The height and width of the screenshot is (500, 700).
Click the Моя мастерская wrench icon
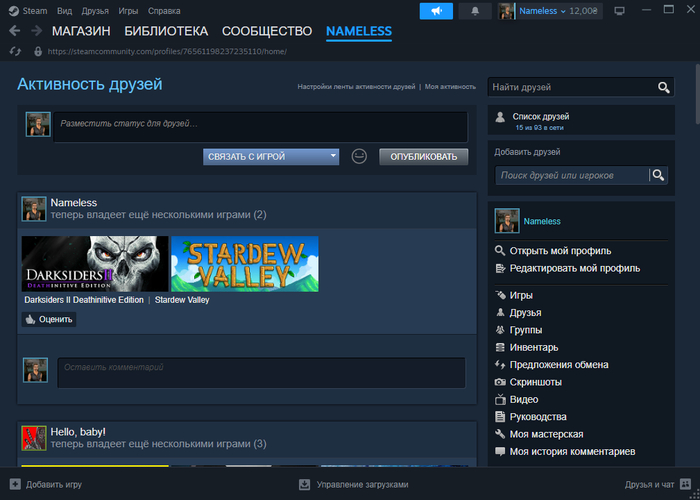click(x=500, y=434)
